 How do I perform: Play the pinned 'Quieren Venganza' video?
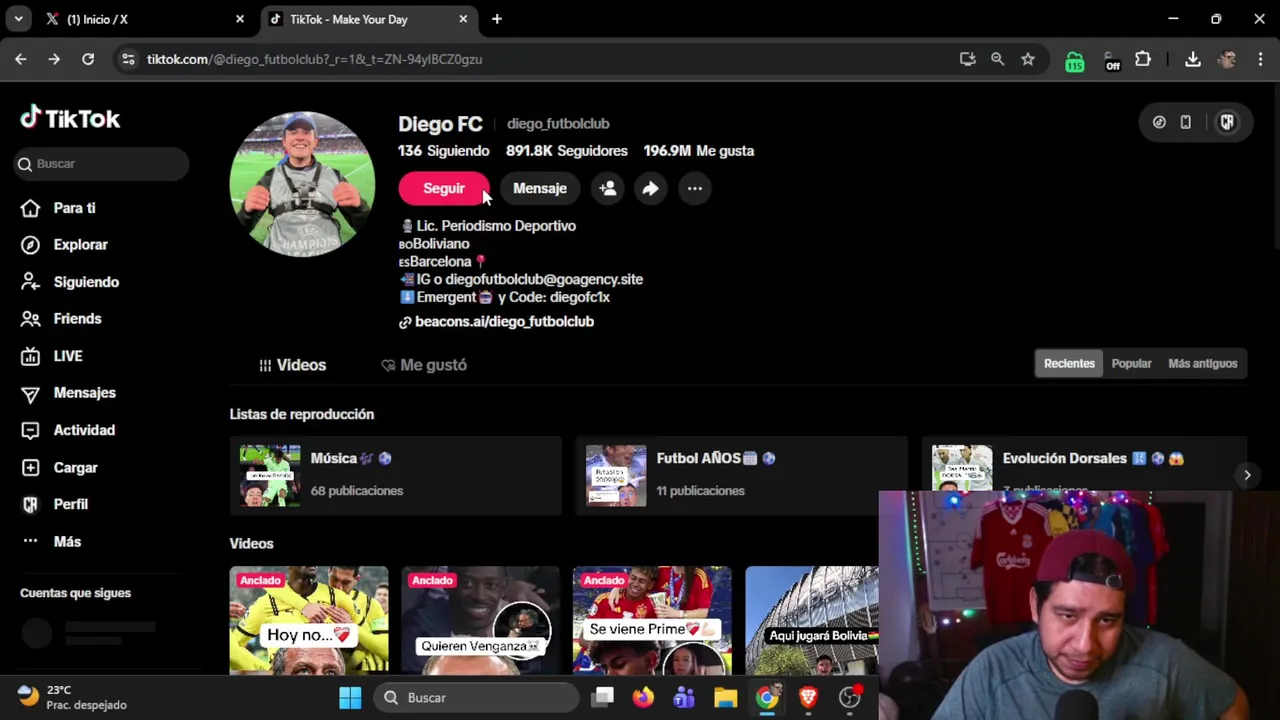481,620
